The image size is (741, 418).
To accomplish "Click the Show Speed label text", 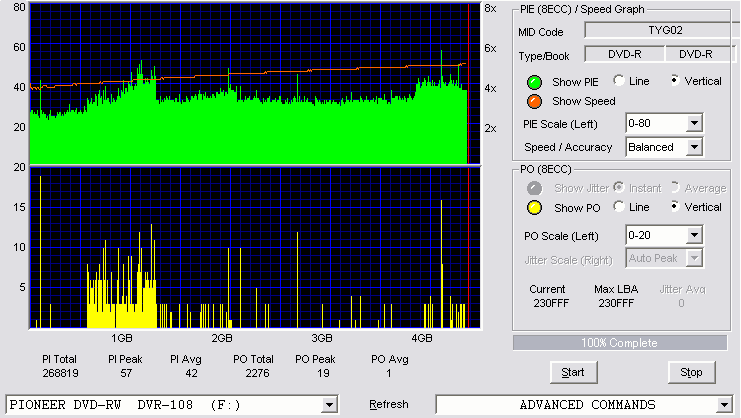I will [584, 101].
